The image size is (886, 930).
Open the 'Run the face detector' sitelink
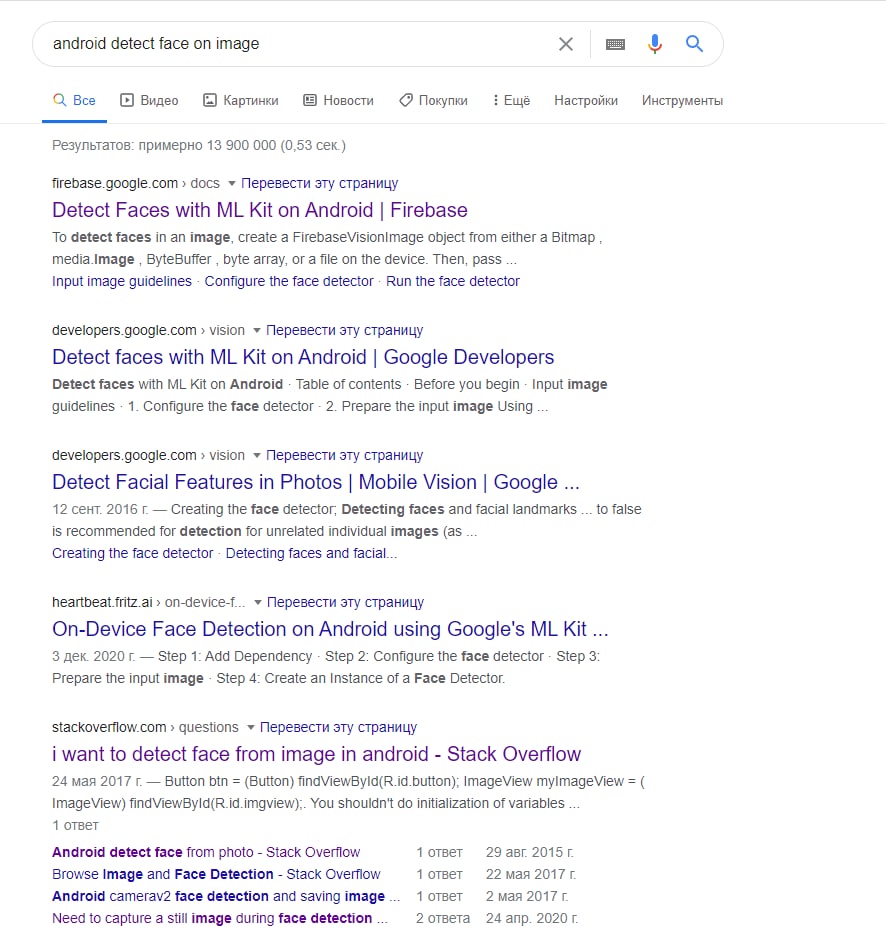(x=452, y=281)
